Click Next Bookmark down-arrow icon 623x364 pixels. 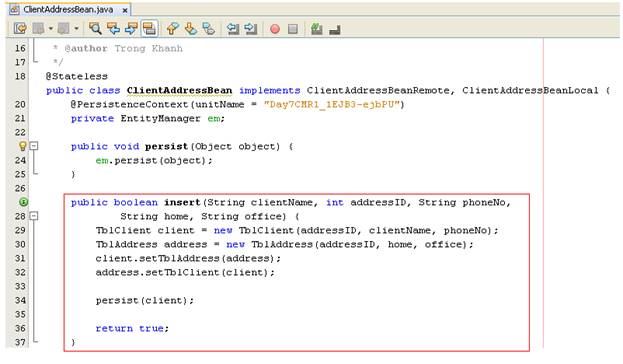(x=191, y=28)
